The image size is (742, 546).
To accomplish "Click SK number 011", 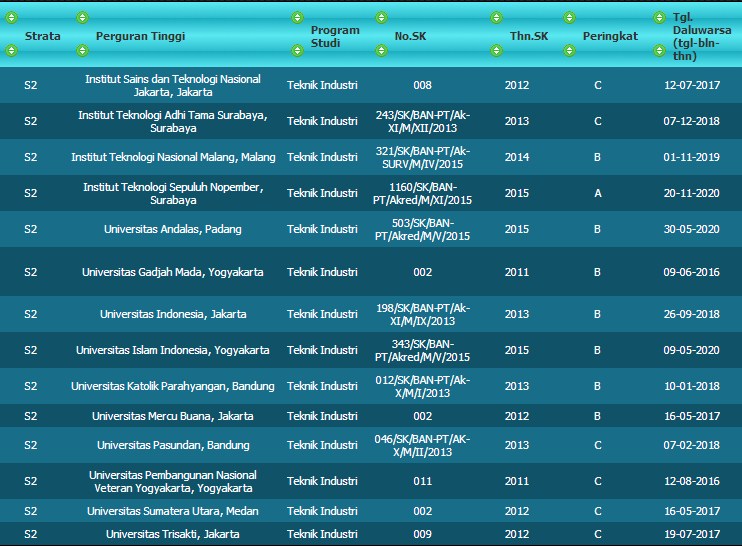I will tap(423, 481).
